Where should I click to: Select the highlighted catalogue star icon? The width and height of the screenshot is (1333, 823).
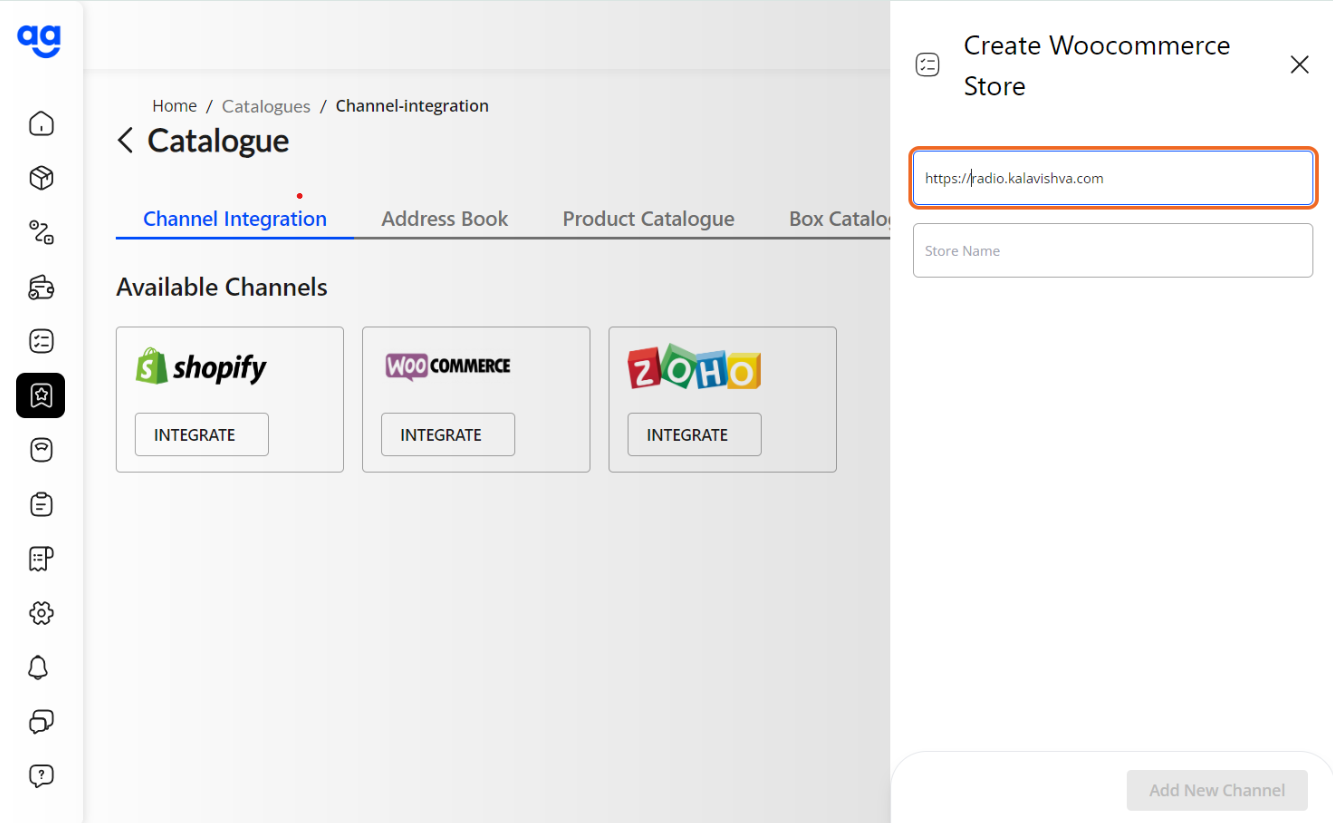point(41,396)
